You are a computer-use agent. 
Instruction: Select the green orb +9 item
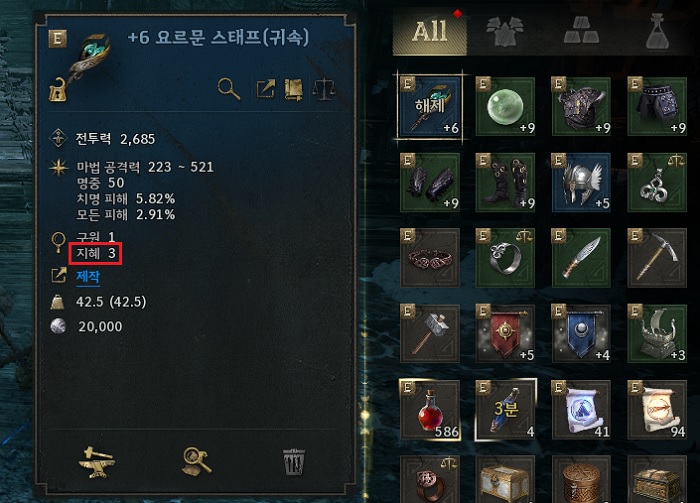click(x=505, y=106)
